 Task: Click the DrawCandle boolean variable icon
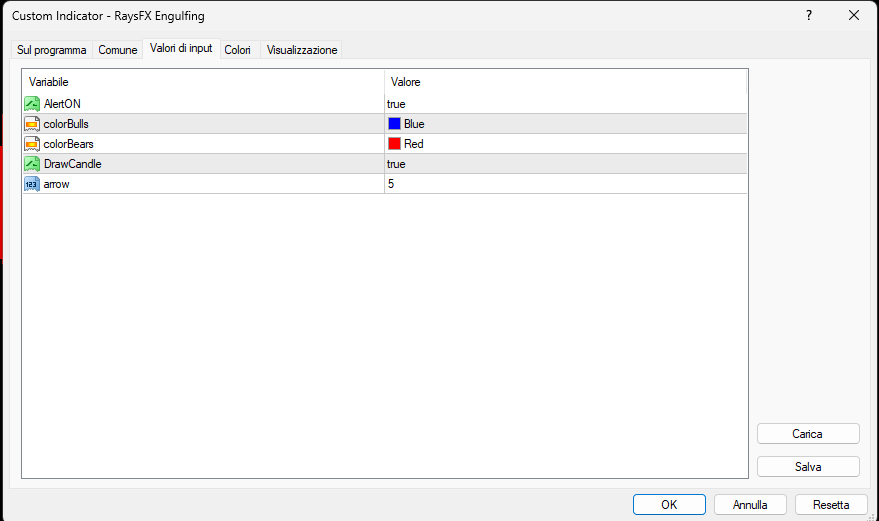[32, 164]
